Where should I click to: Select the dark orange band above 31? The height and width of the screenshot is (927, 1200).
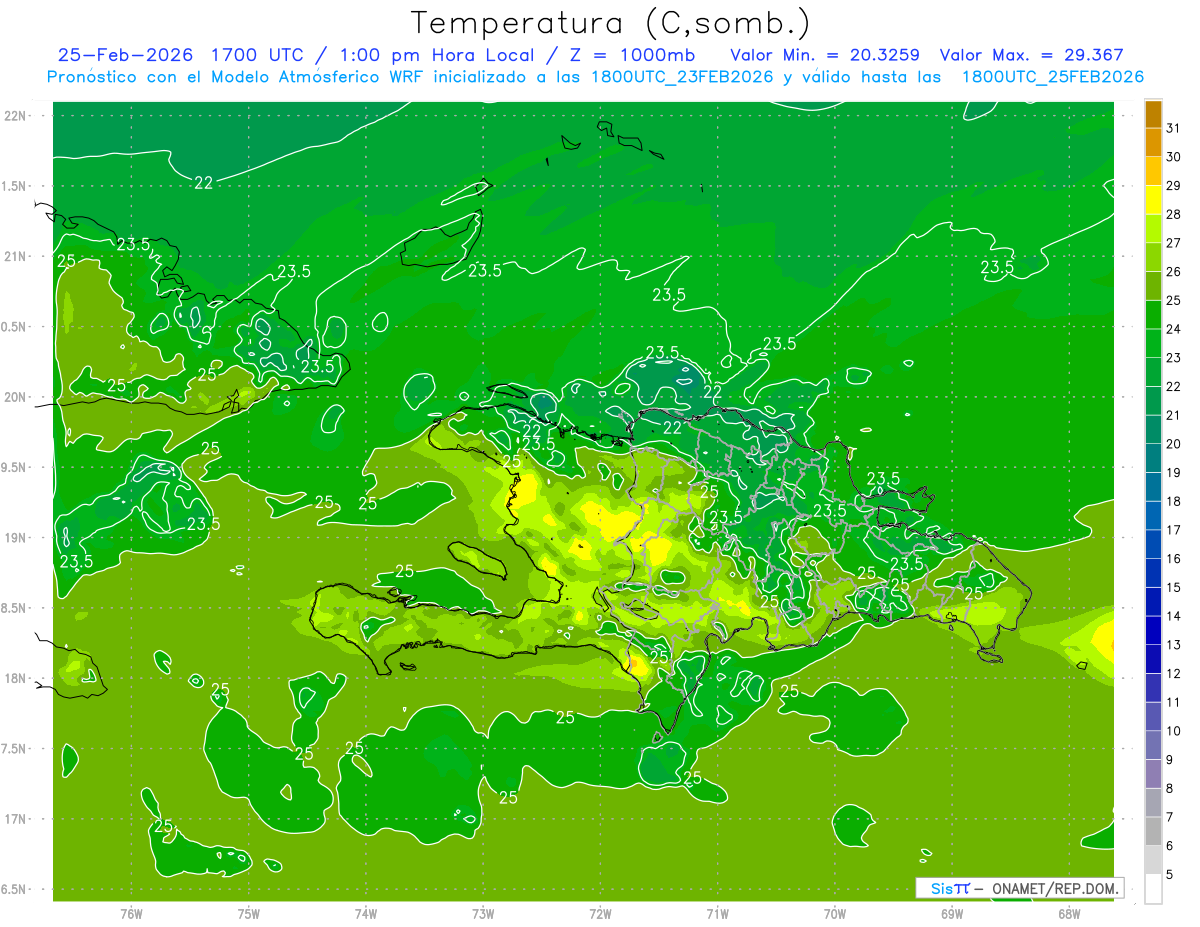[1153, 115]
